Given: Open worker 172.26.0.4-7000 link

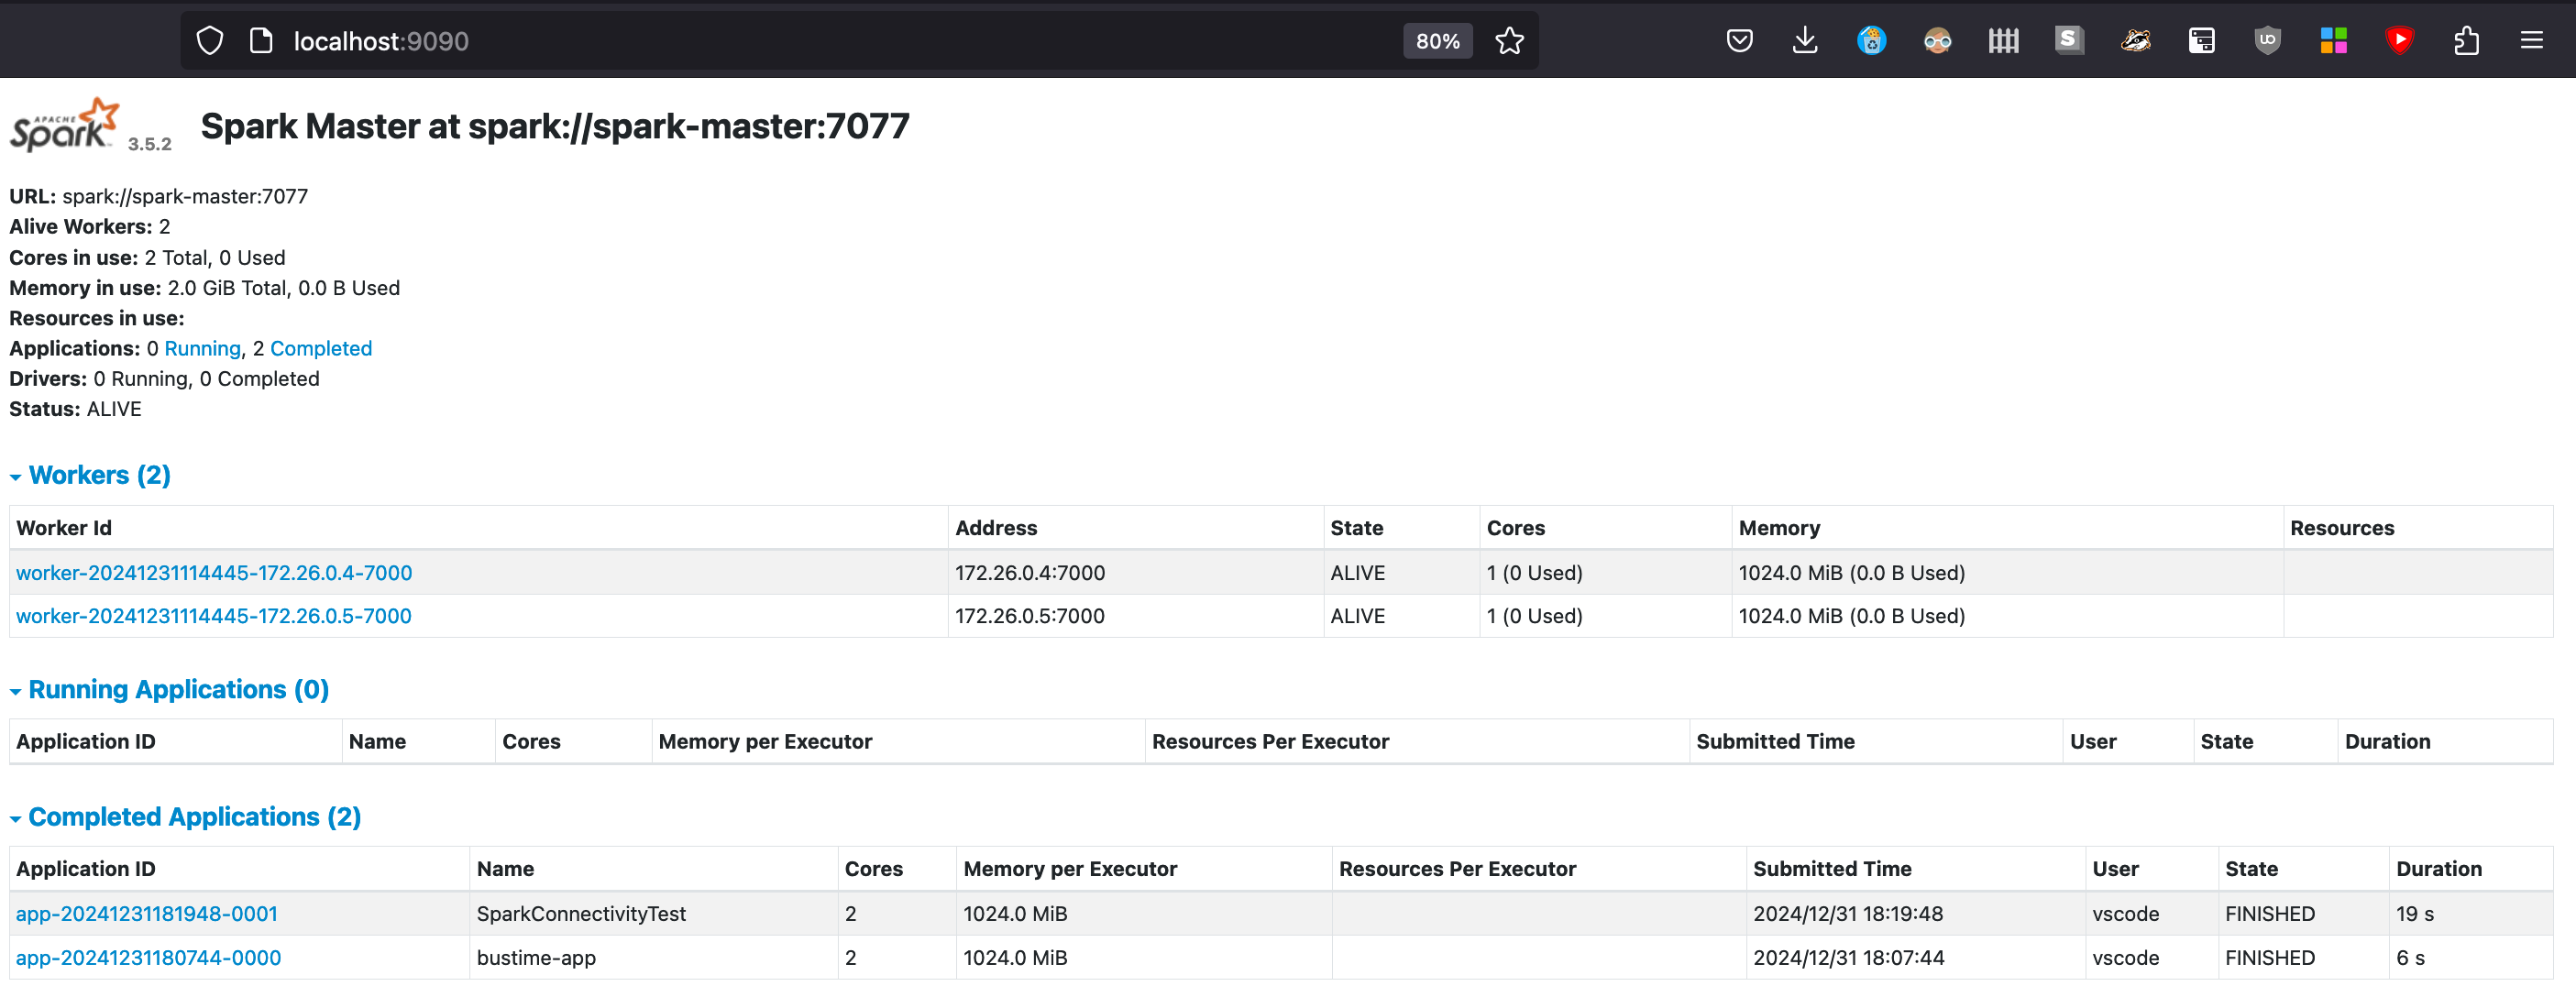Looking at the screenshot, I should coord(214,573).
